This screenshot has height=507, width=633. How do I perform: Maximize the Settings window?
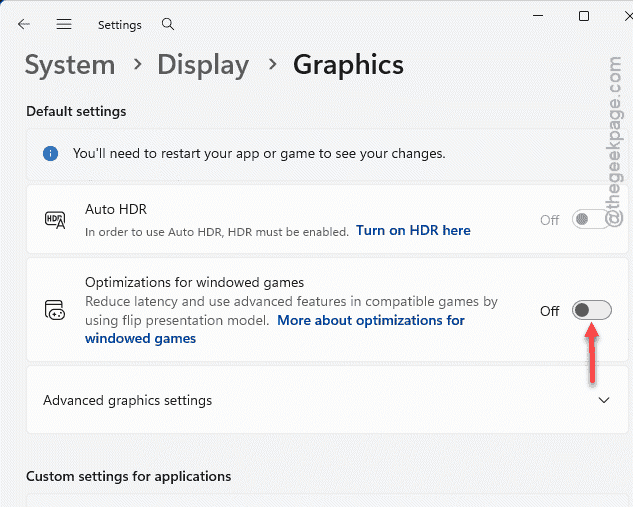[x=584, y=16]
